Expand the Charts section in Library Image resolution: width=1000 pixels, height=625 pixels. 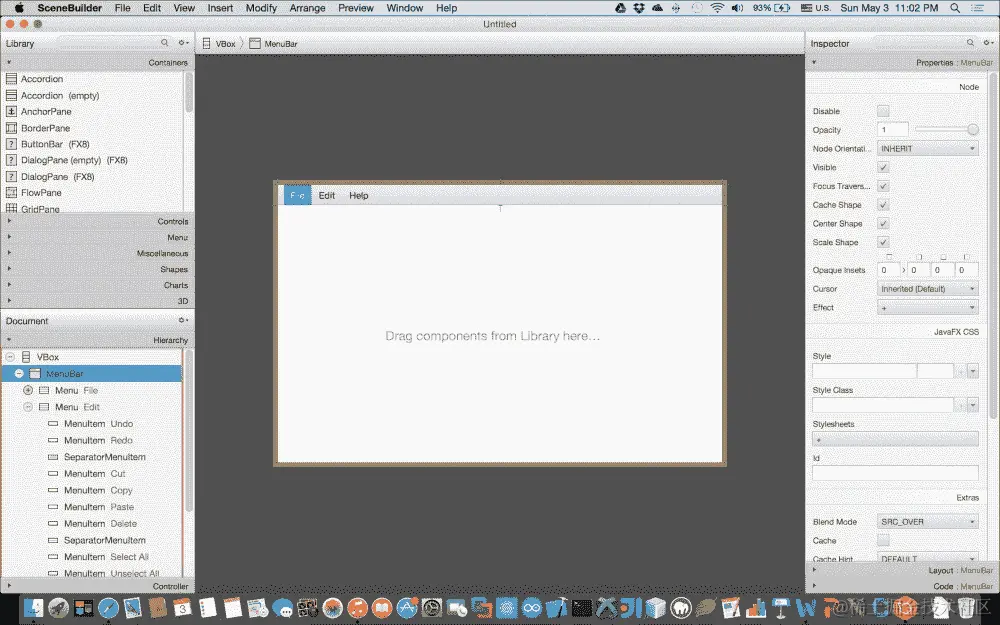tap(97, 285)
